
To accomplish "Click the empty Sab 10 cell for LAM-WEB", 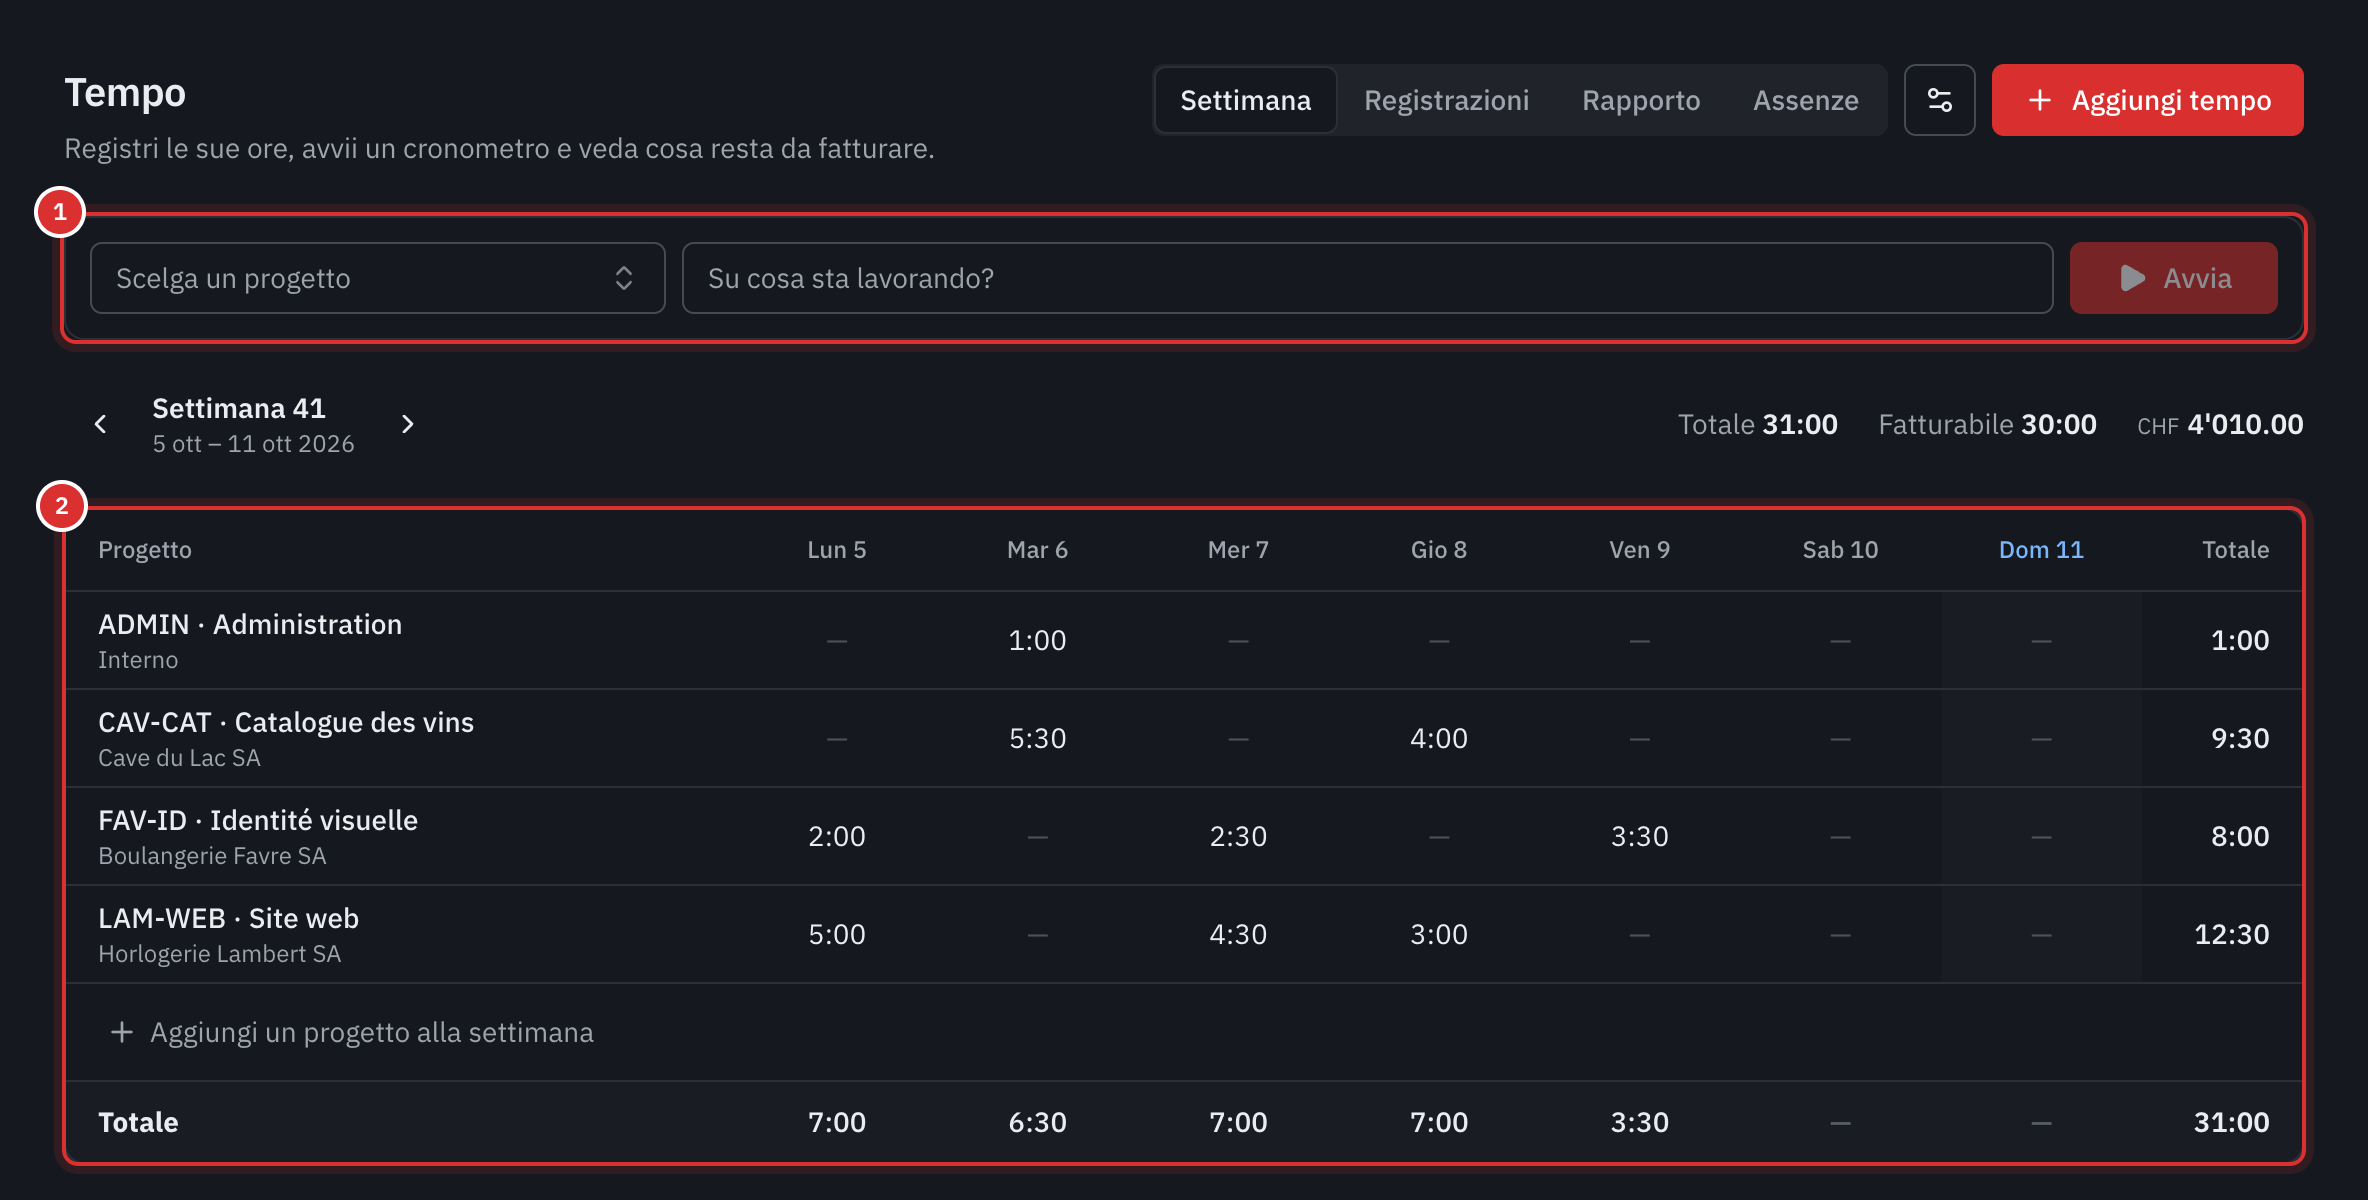I will tap(1840, 934).
